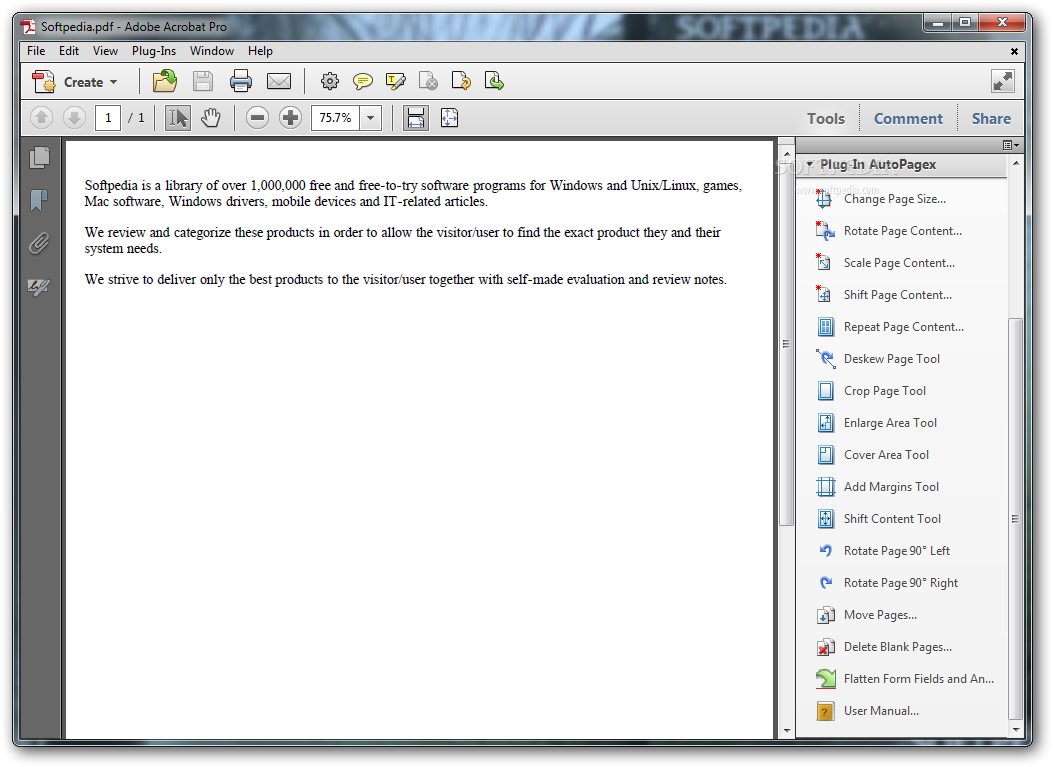The image size is (1053, 767).
Task: Collapse the Plug-In AutoPagex section
Action: pyautogui.click(x=810, y=165)
